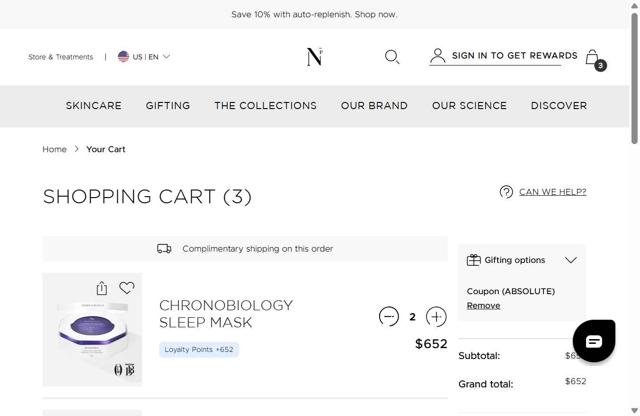Click the N logo to go home
640x416 pixels.
point(315,57)
